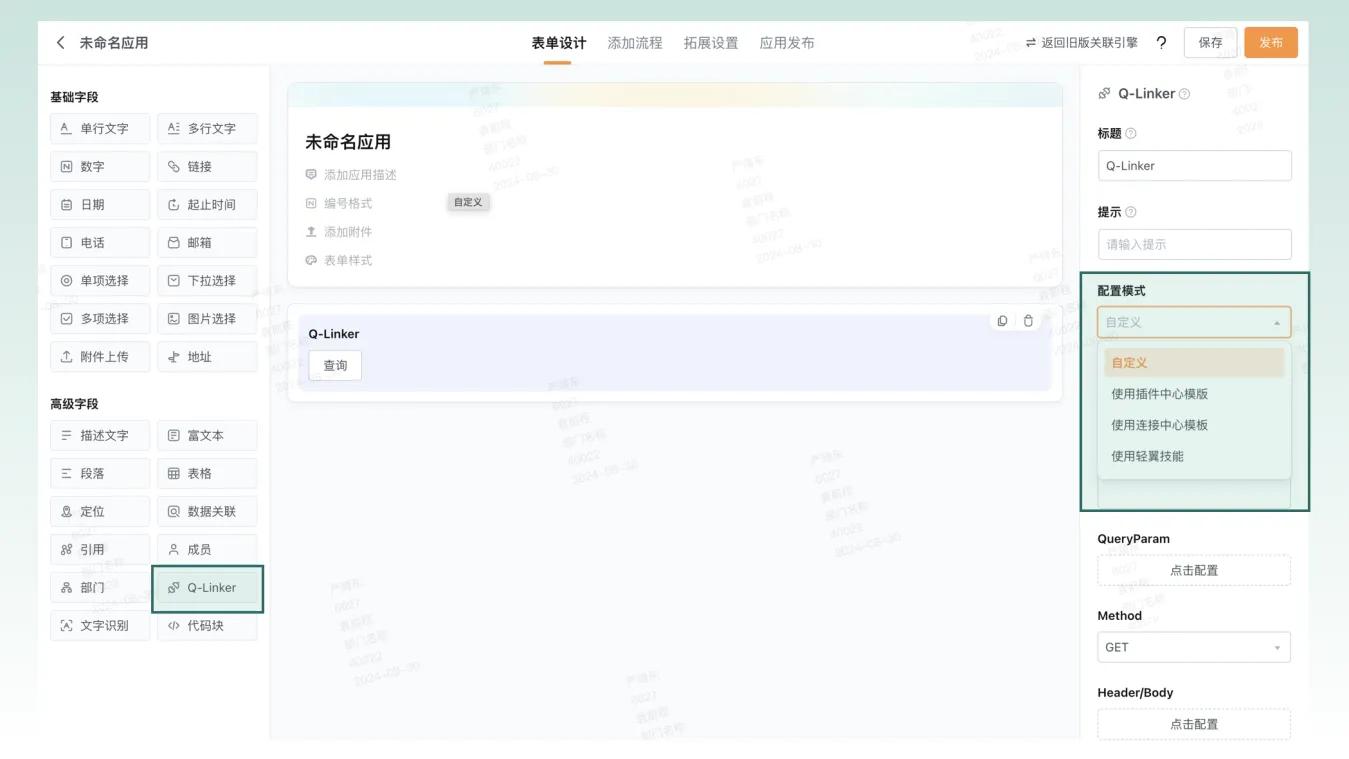Click 添加附件 in the form header
The height and width of the screenshot is (759, 1349).
(x=339, y=232)
